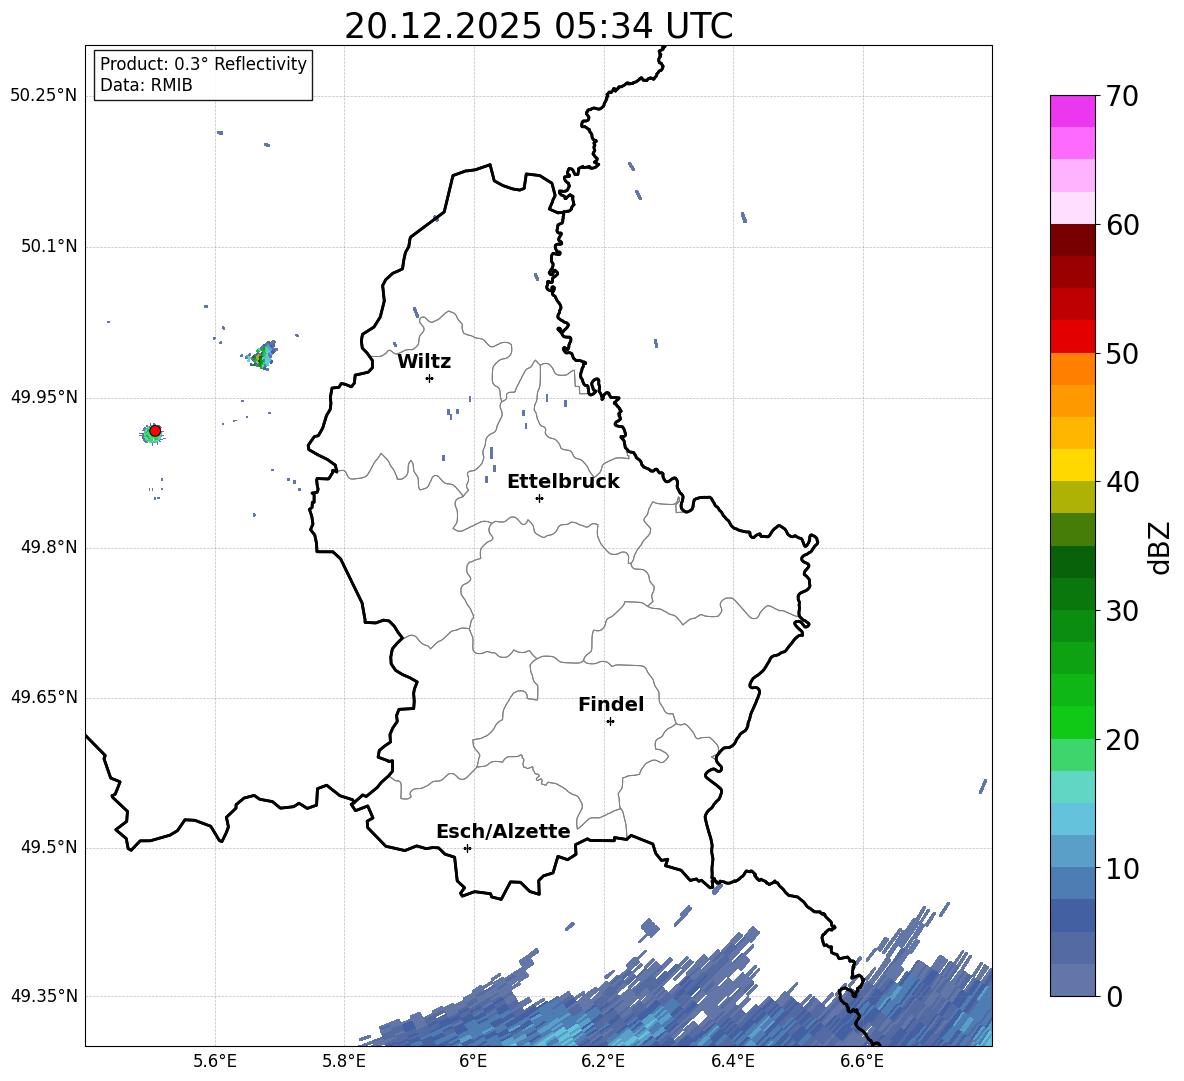The height and width of the screenshot is (1081, 1184).
Task: Click the 49.65°N latitude label
Action: (44, 696)
